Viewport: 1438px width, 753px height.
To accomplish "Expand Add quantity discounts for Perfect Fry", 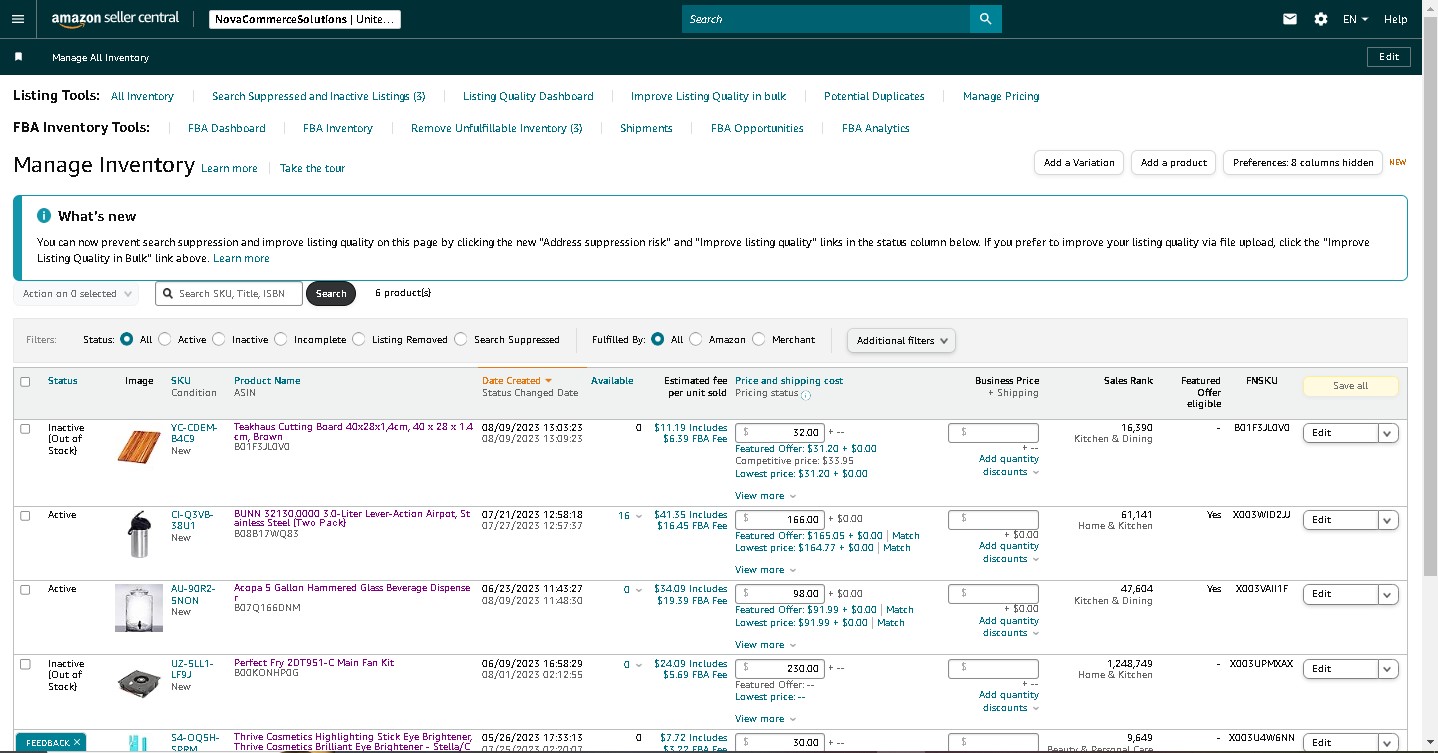I will 1010,701.
